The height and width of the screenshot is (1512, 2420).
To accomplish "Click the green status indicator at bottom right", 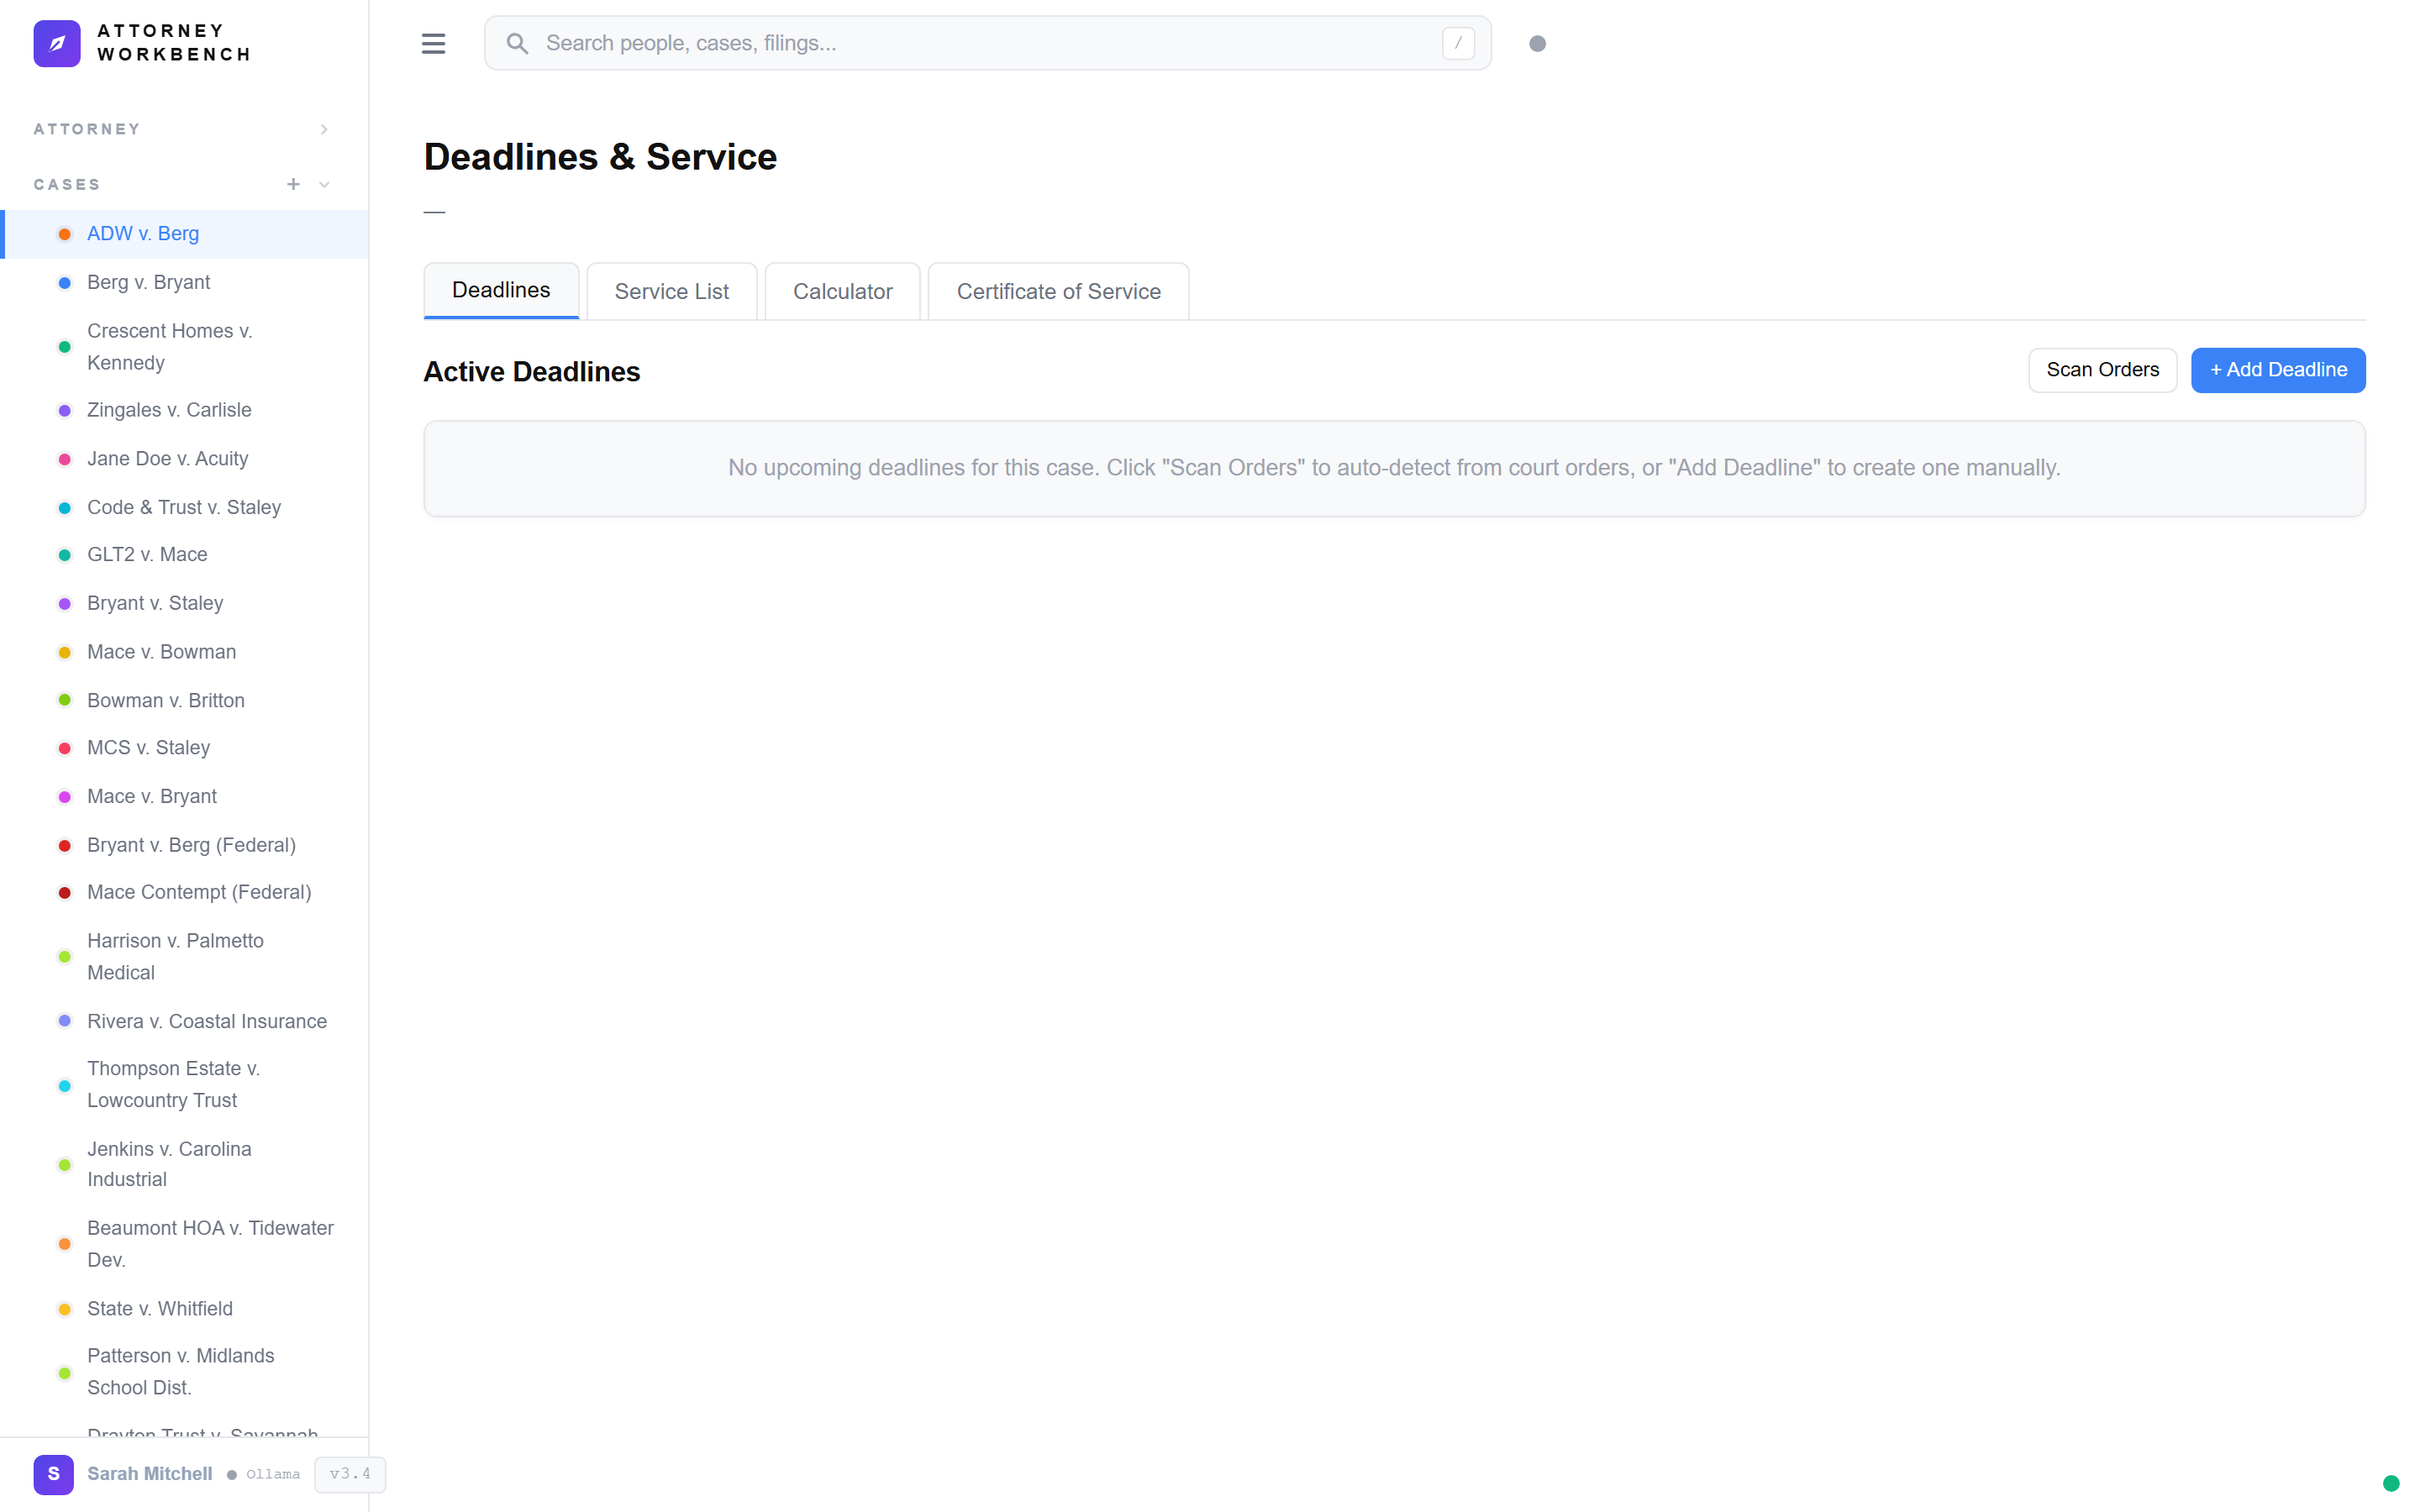I will click(2391, 1486).
